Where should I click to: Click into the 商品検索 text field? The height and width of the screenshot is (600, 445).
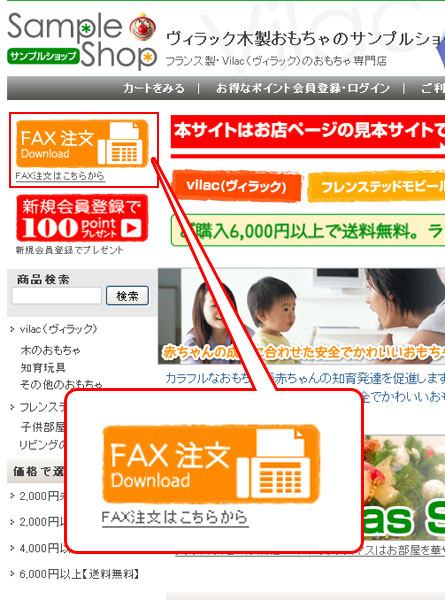point(57,296)
